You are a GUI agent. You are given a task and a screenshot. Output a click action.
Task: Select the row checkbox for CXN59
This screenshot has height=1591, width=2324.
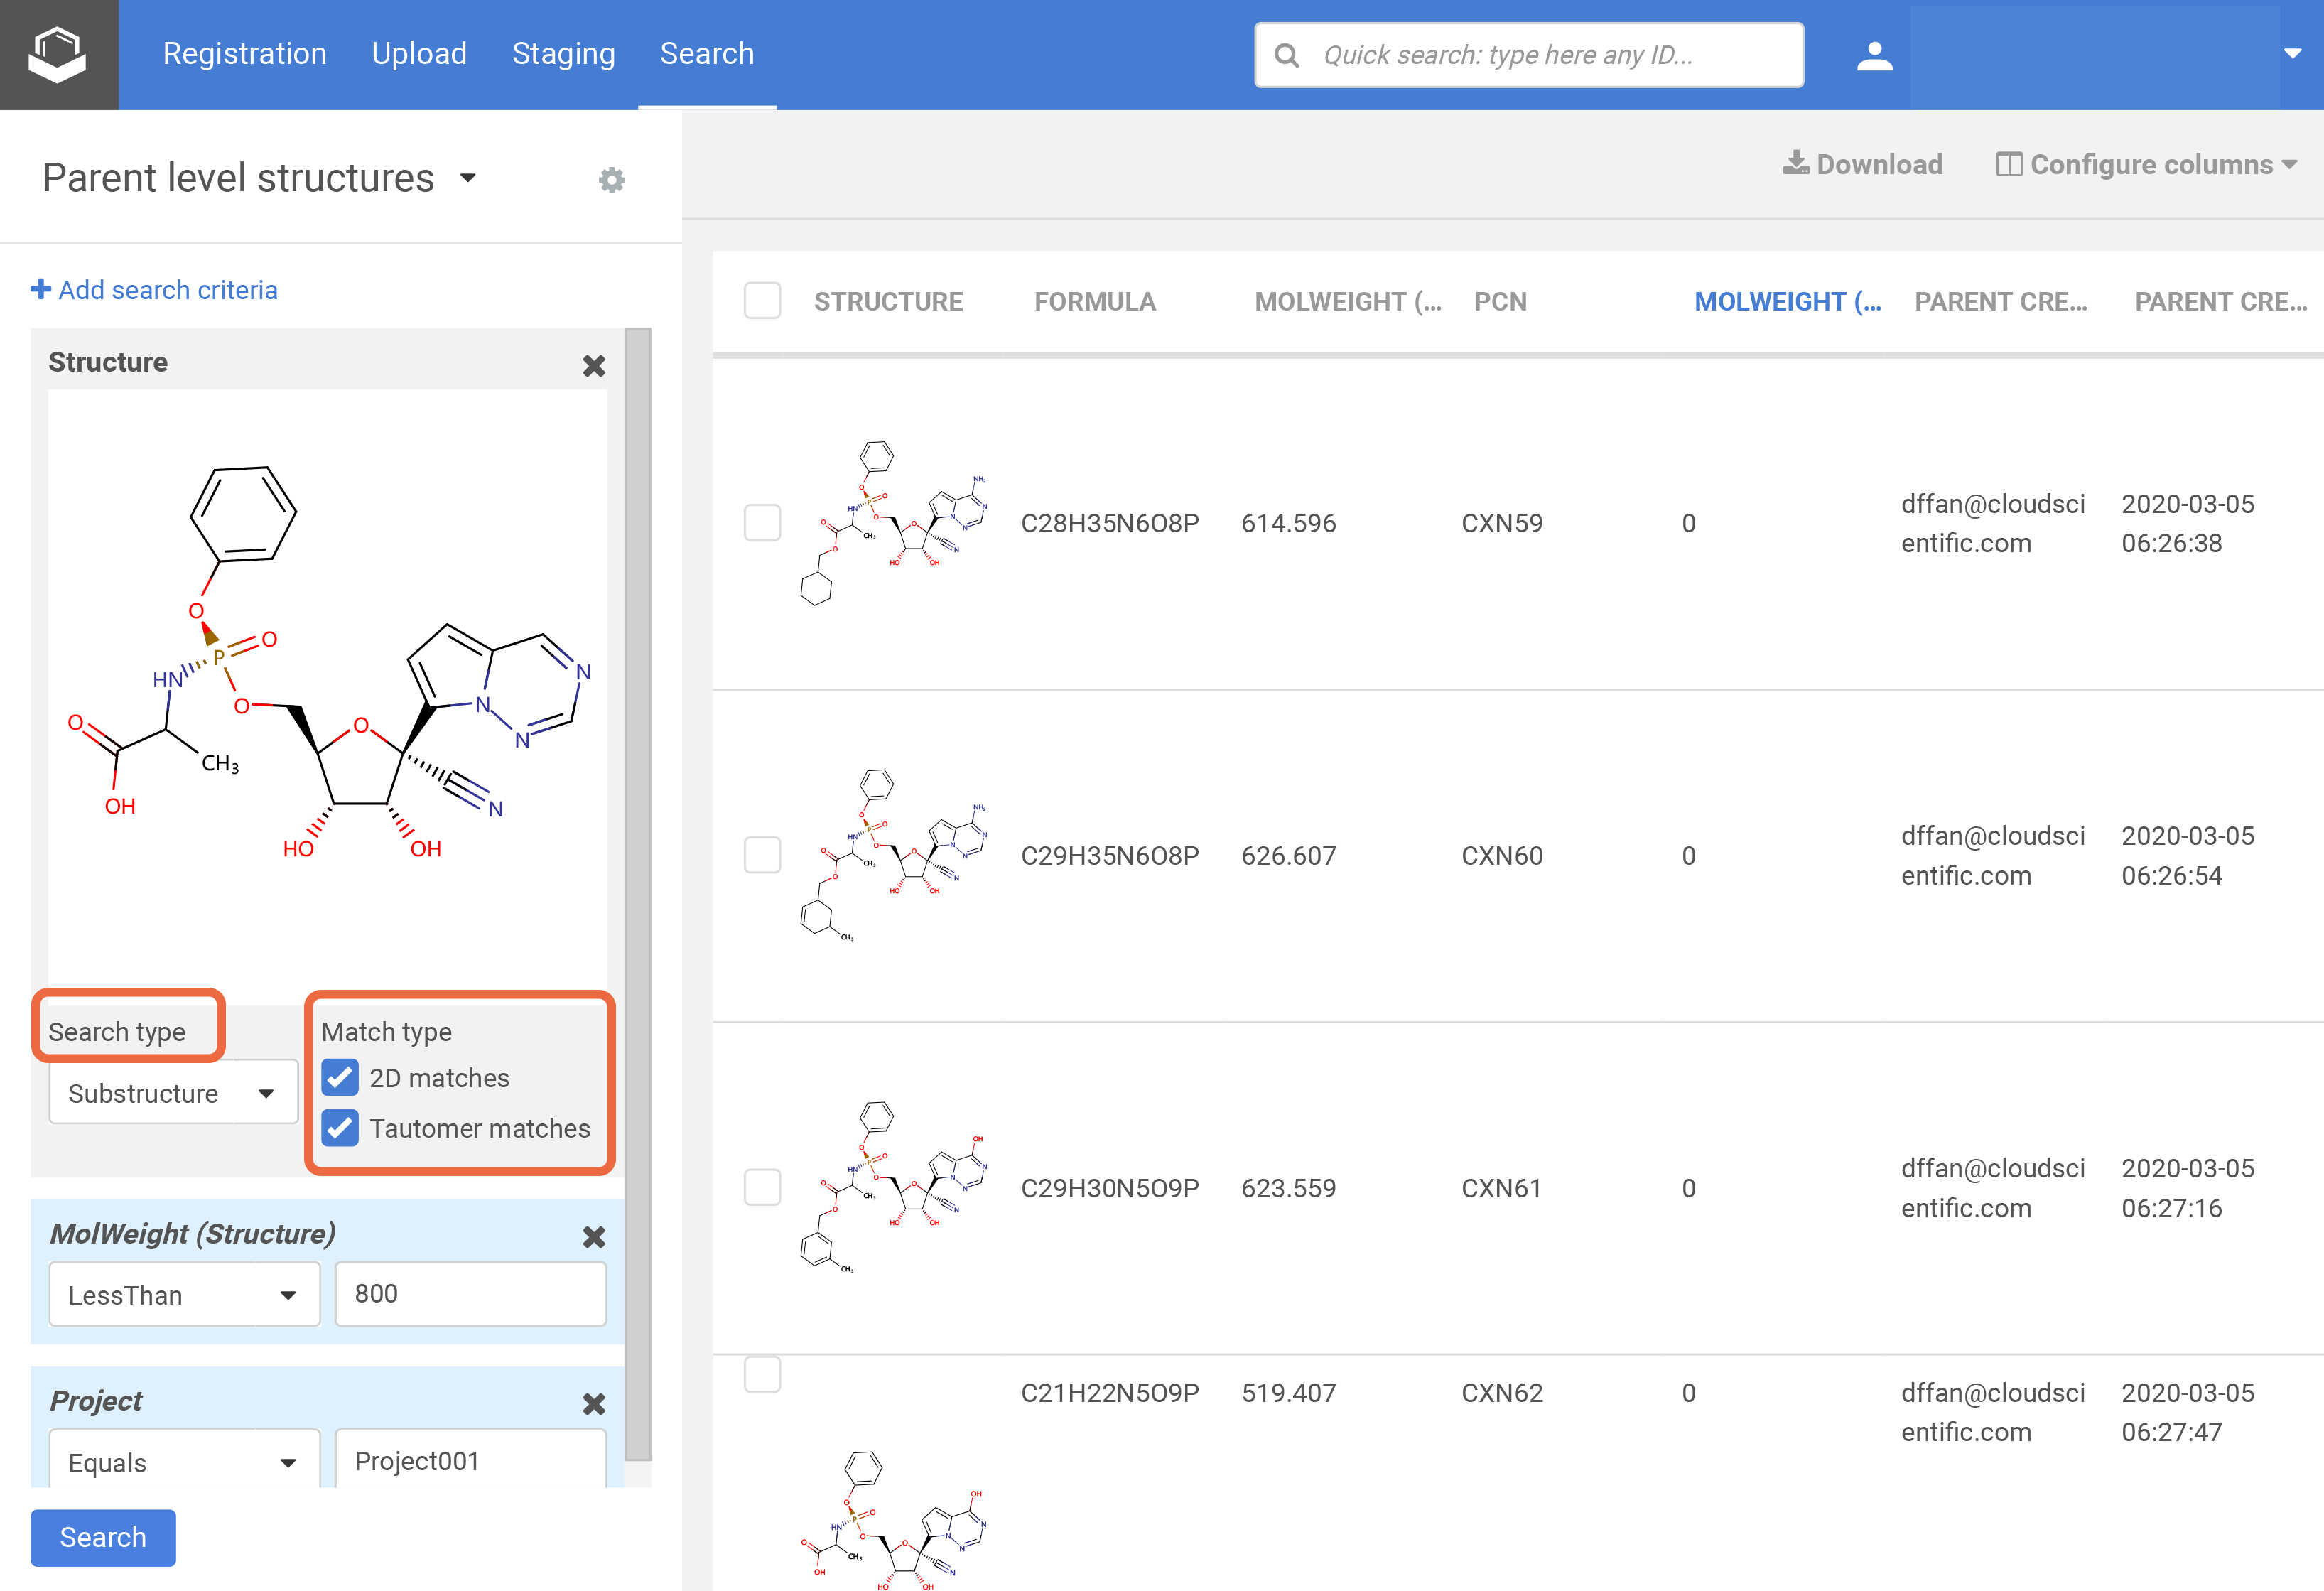pyautogui.click(x=762, y=522)
